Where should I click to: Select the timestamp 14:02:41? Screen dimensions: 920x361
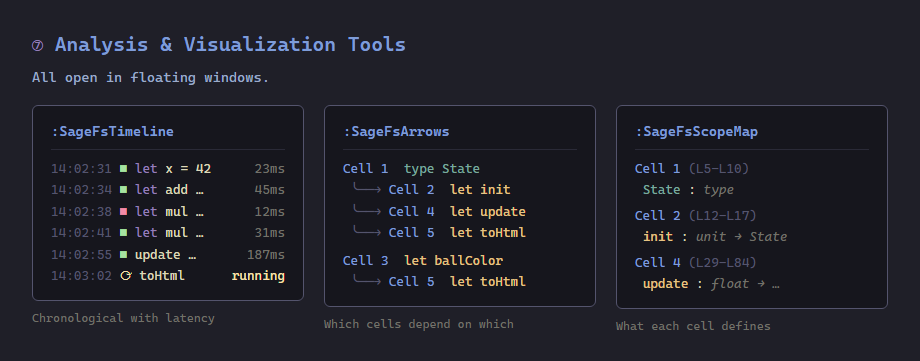point(81,233)
